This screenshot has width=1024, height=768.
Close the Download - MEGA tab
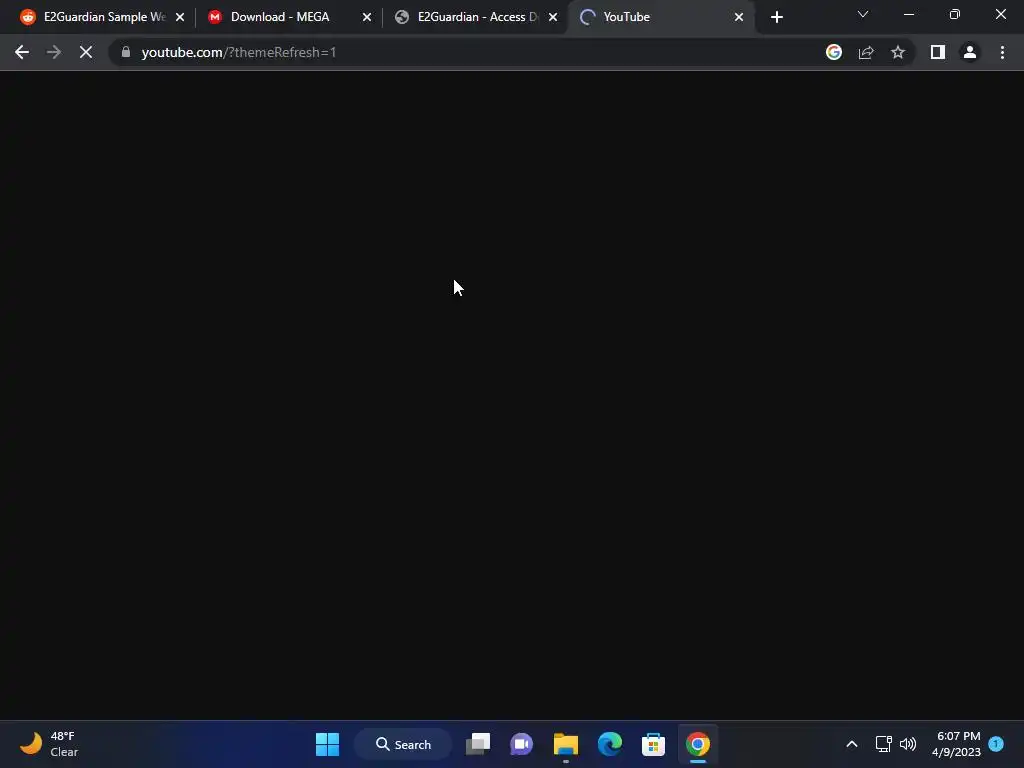(366, 17)
